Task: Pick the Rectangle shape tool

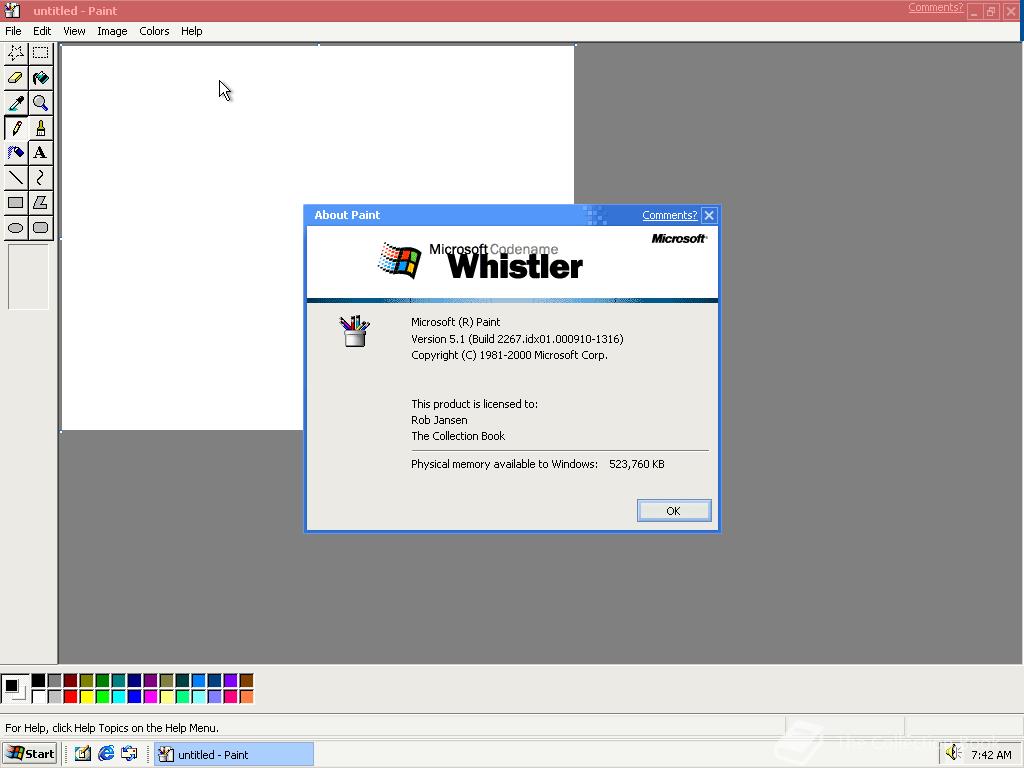Action: 16,202
